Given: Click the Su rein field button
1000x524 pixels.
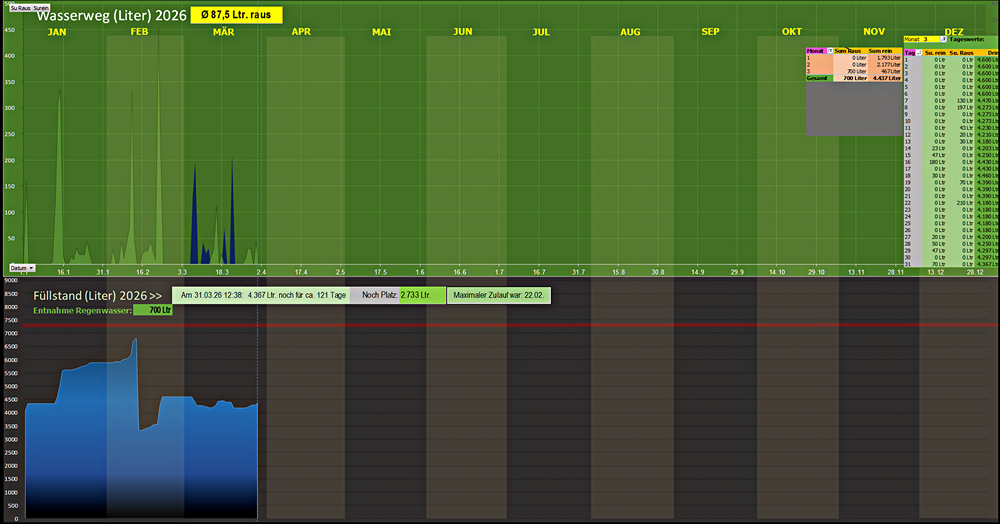Looking at the screenshot, I should pyautogui.click(x=41, y=7).
